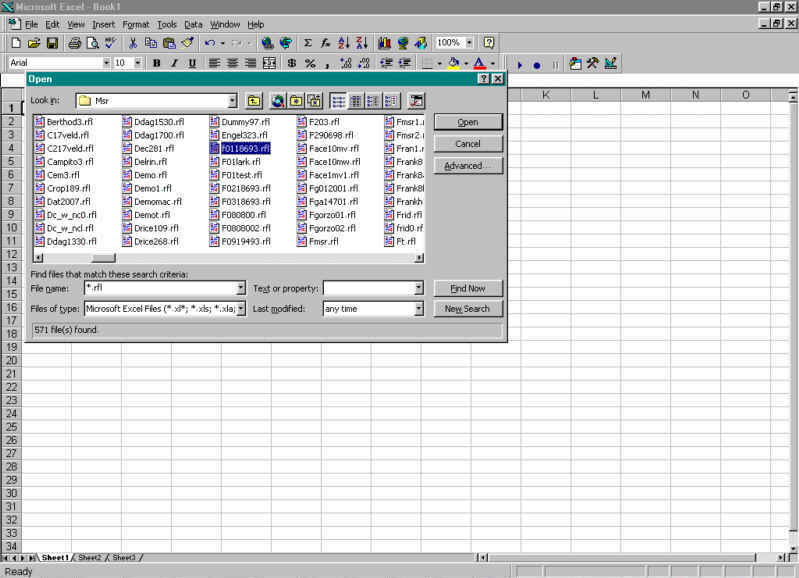Run spelling check toolbar icon

pos(111,43)
